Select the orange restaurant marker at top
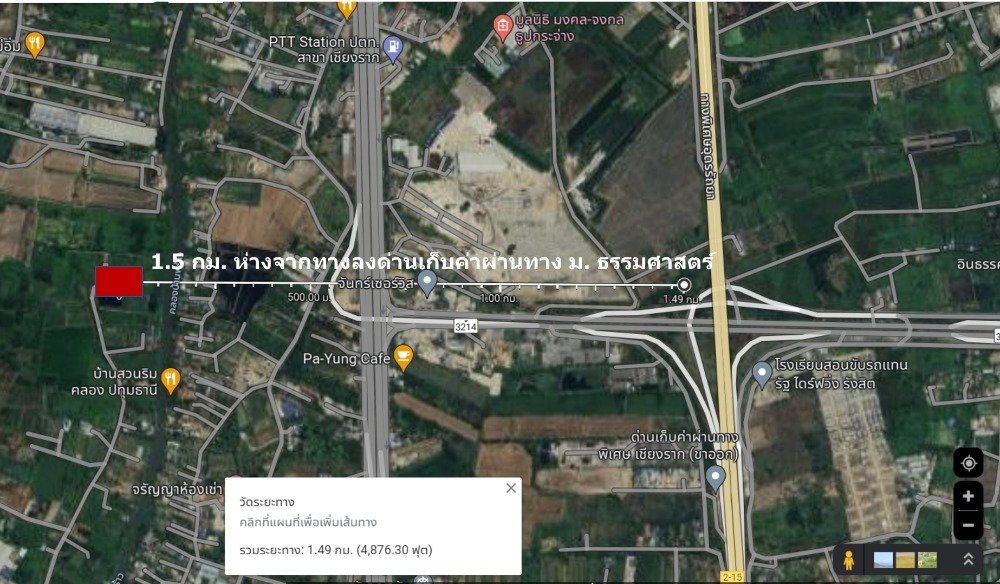 347,8
